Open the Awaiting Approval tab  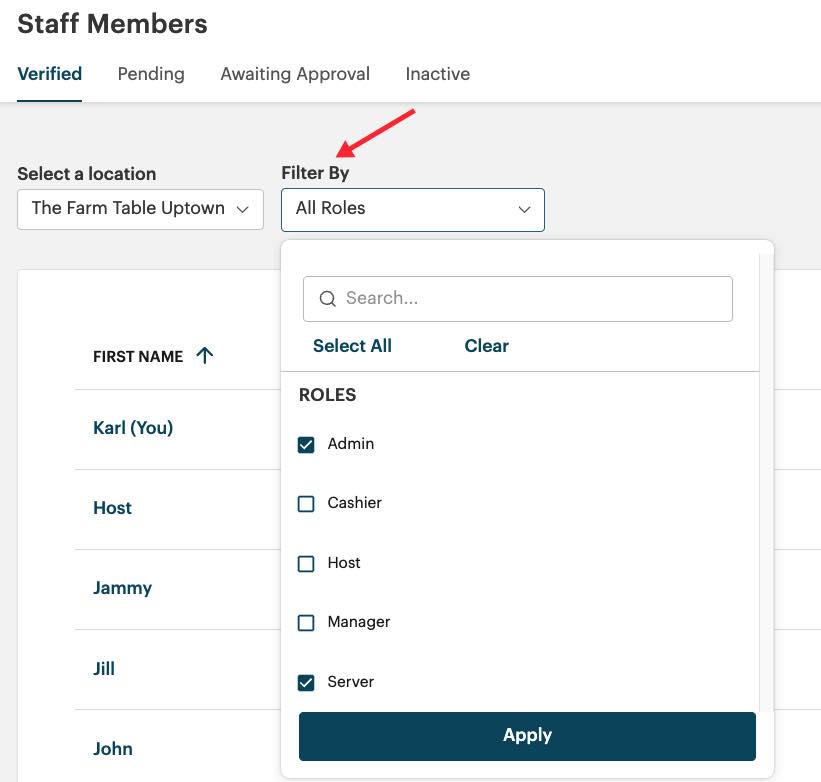tap(295, 74)
